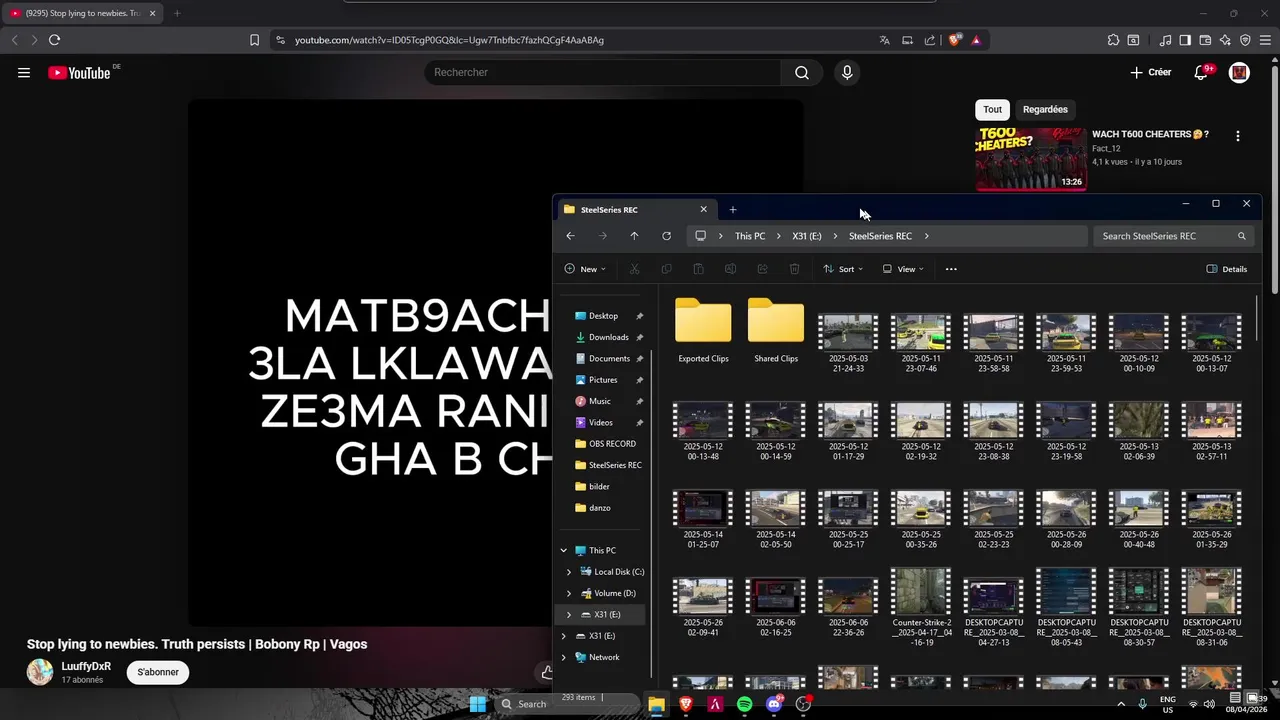1280x720 pixels.
Task: Expand Local Disk (C:) in navigation pane
Action: [569, 572]
